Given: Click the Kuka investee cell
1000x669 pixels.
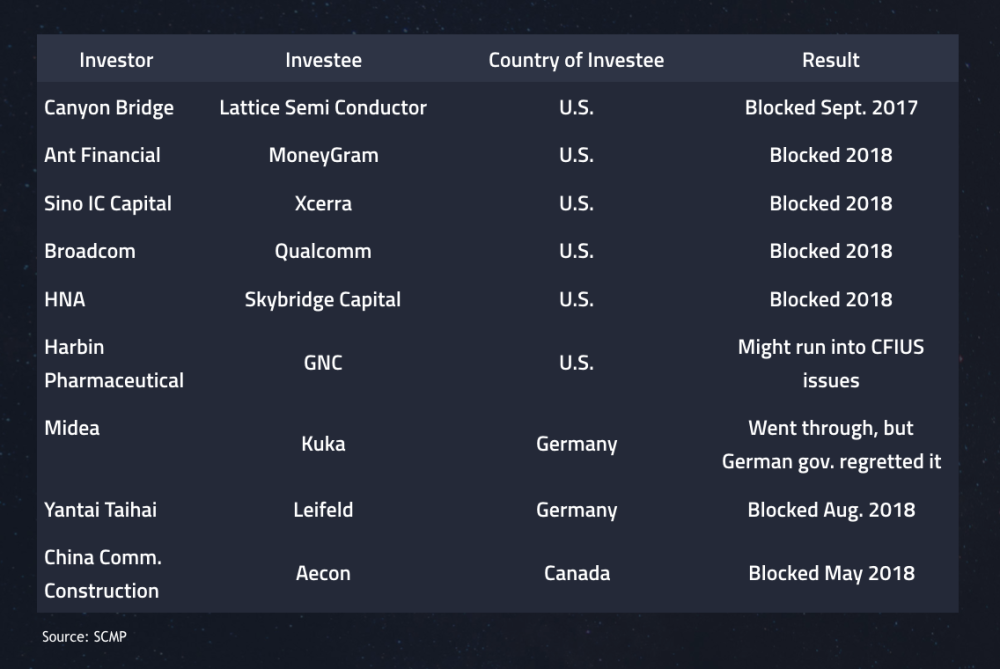Looking at the screenshot, I should 323,444.
